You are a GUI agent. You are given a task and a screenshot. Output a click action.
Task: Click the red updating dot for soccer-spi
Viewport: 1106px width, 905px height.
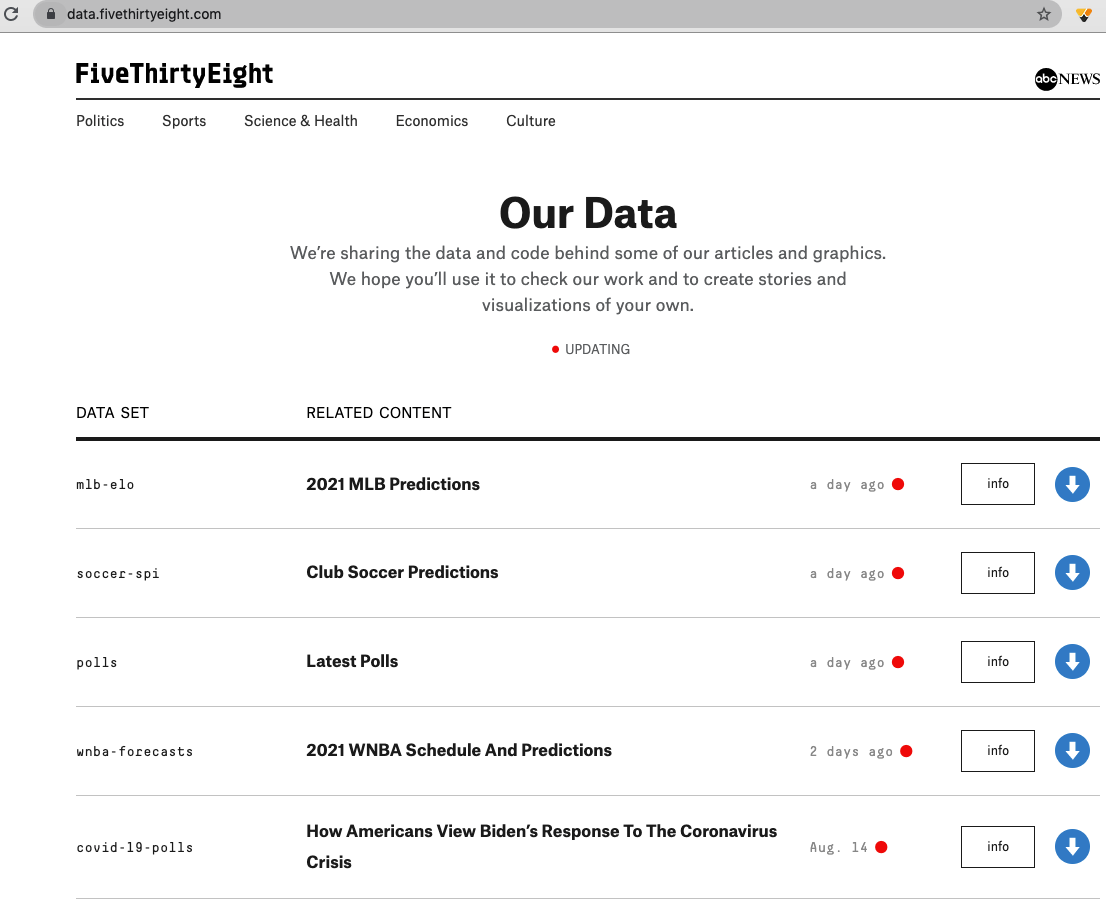click(898, 573)
